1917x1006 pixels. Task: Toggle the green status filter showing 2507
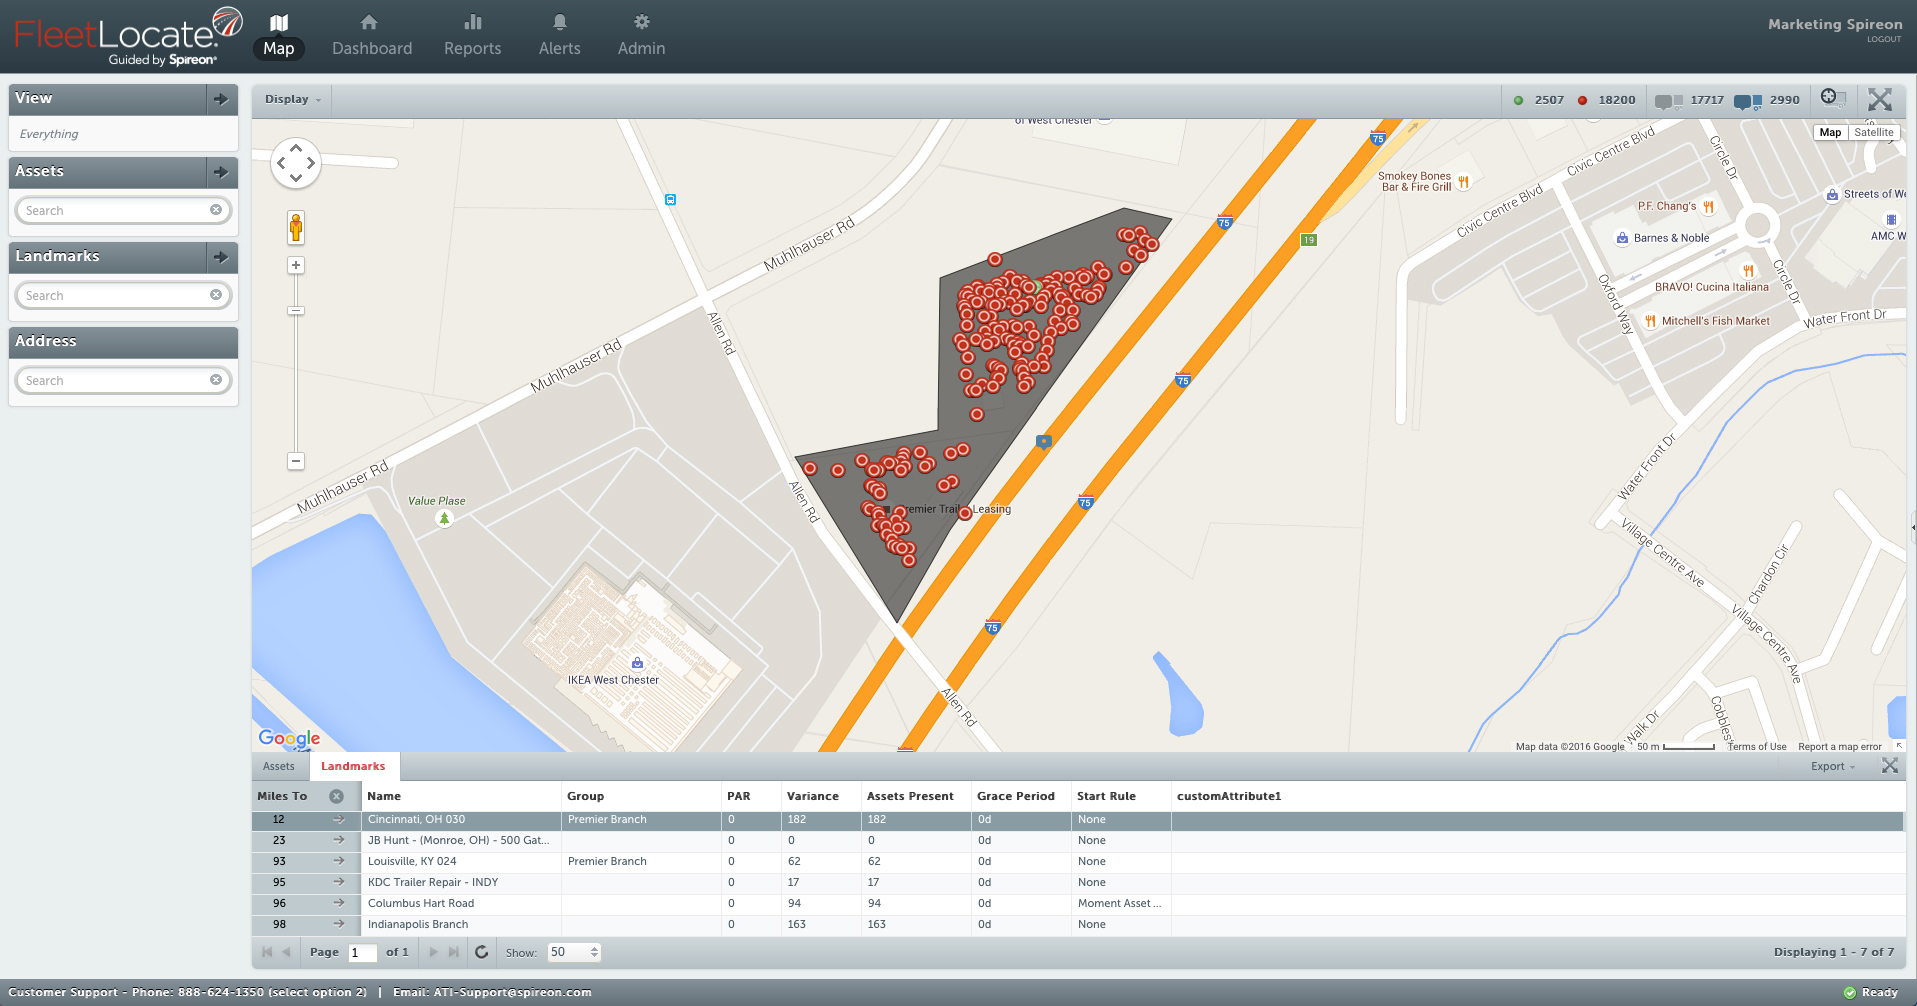click(x=1539, y=100)
